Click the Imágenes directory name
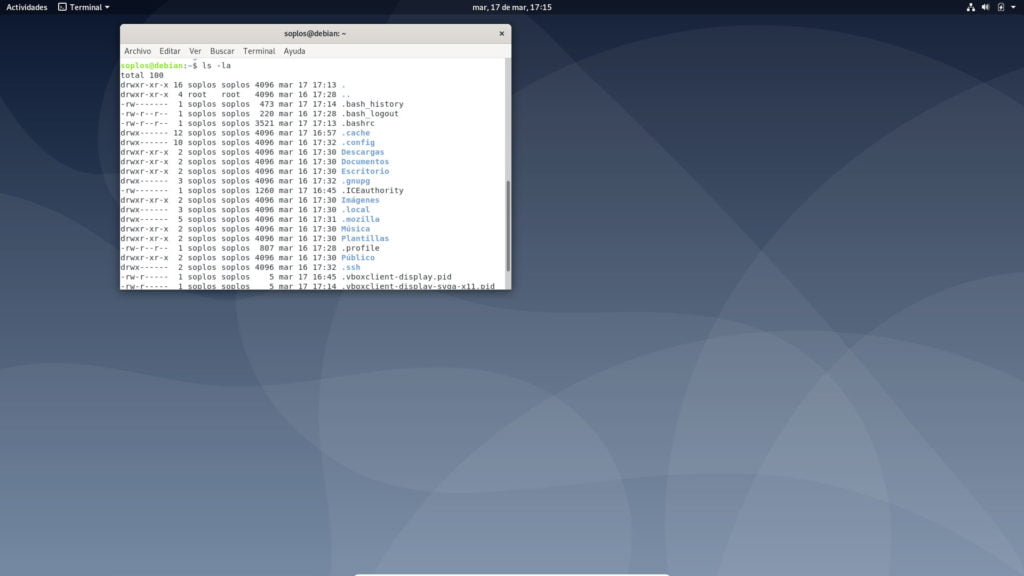 pos(360,200)
